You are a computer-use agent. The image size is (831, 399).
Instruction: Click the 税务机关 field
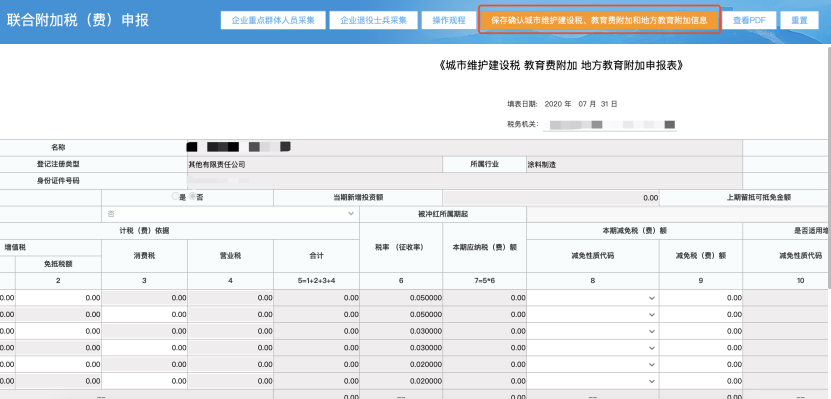point(609,125)
